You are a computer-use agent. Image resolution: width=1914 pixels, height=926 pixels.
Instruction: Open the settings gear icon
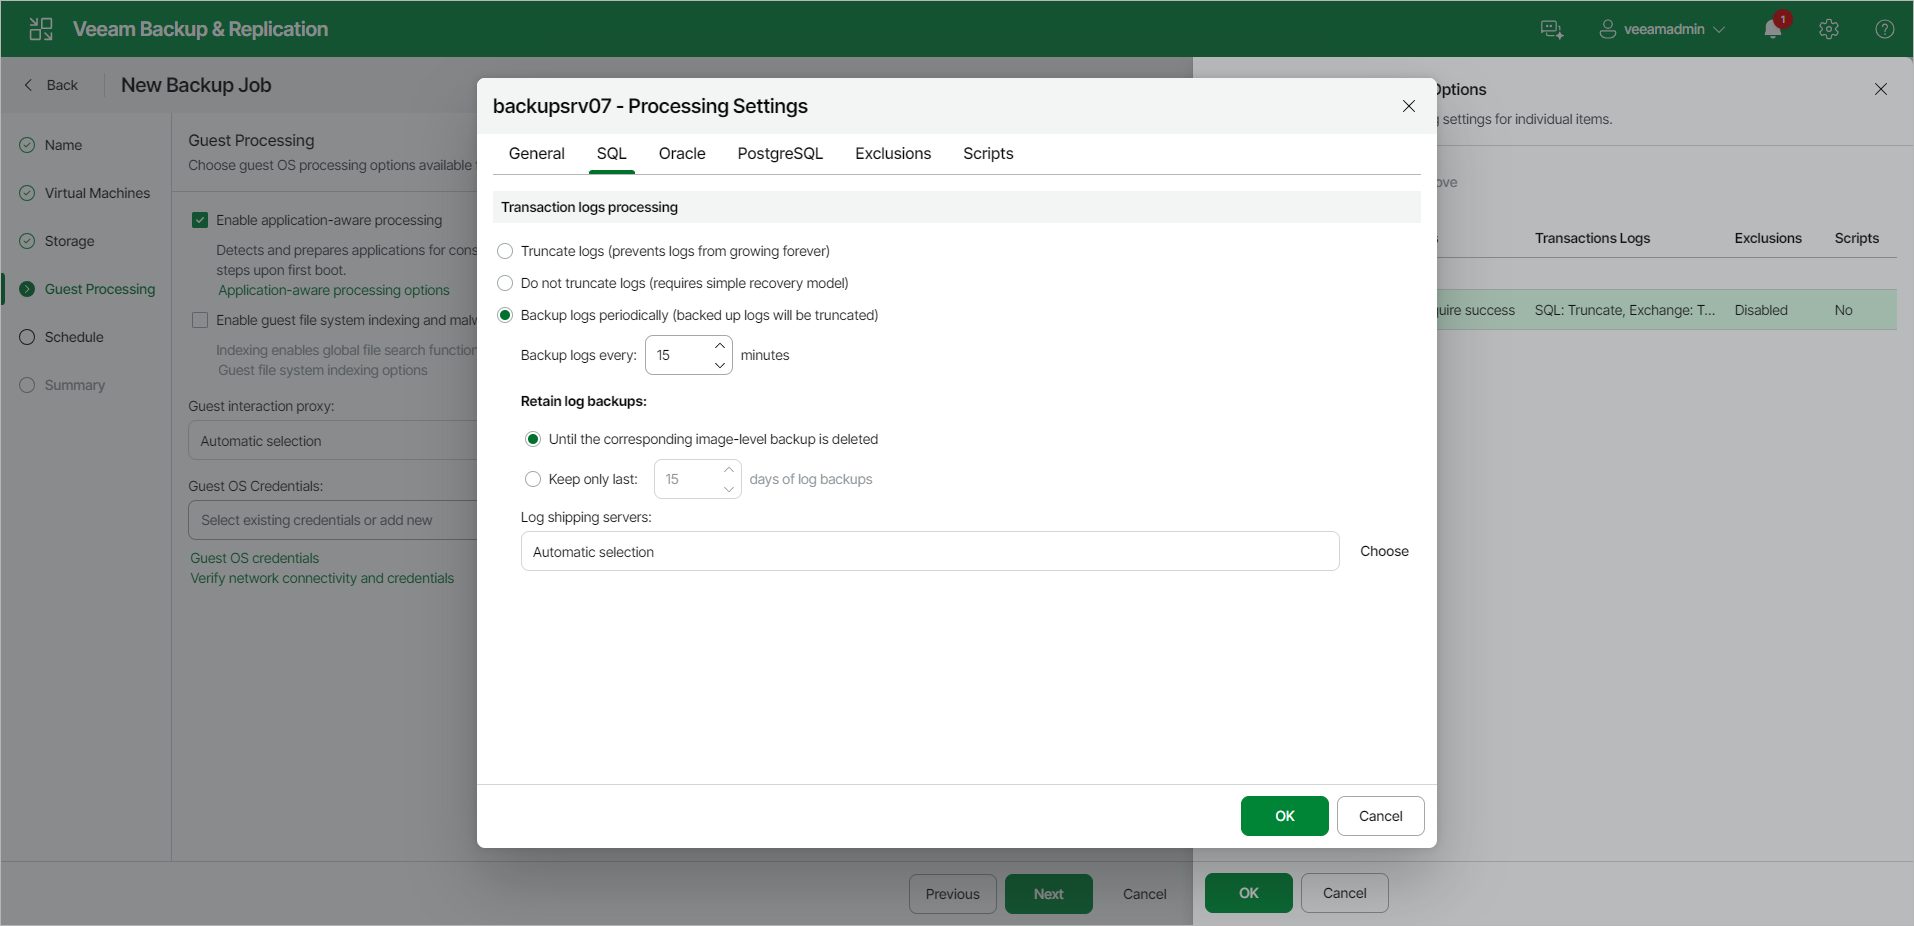1829,29
